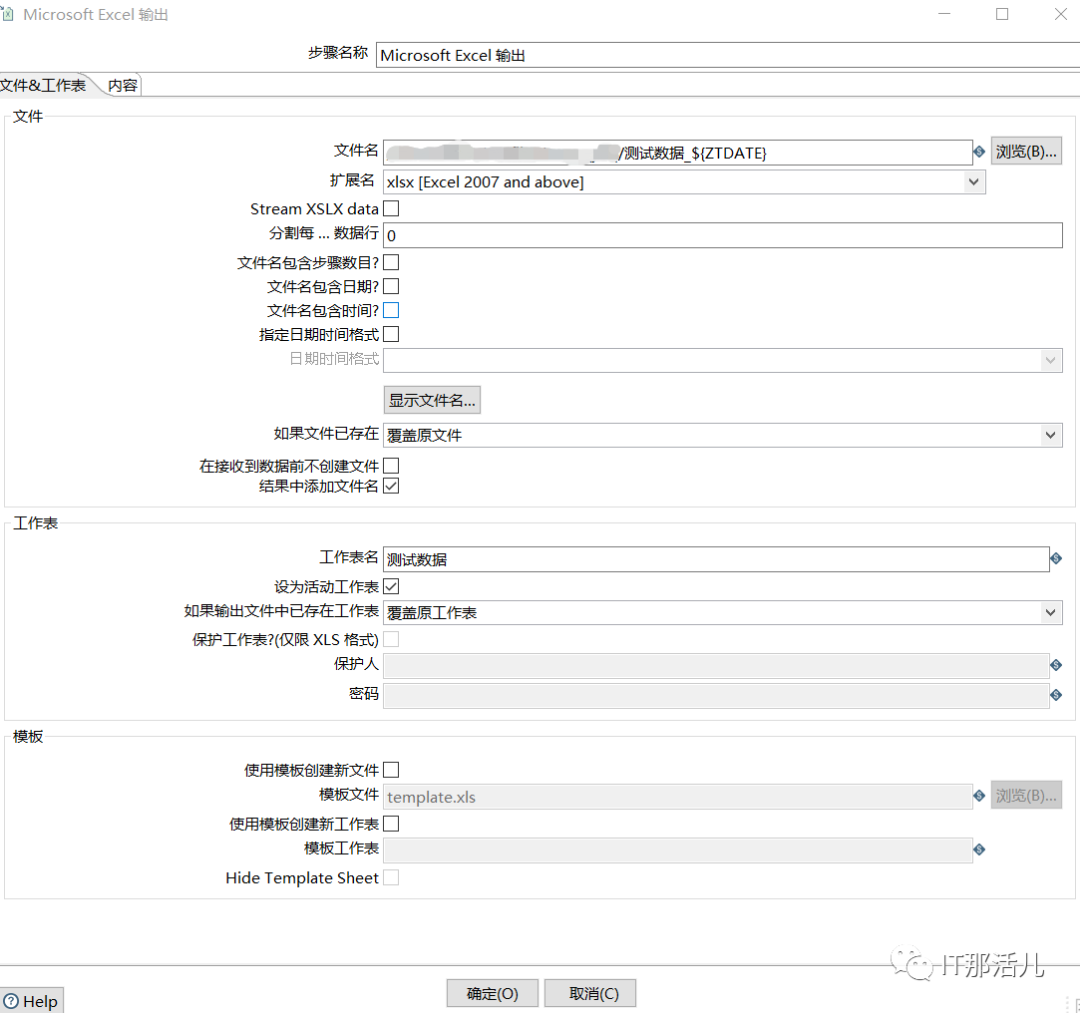
Task: Uncheck 设为活动工作表 checkbox
Action: 391,587
